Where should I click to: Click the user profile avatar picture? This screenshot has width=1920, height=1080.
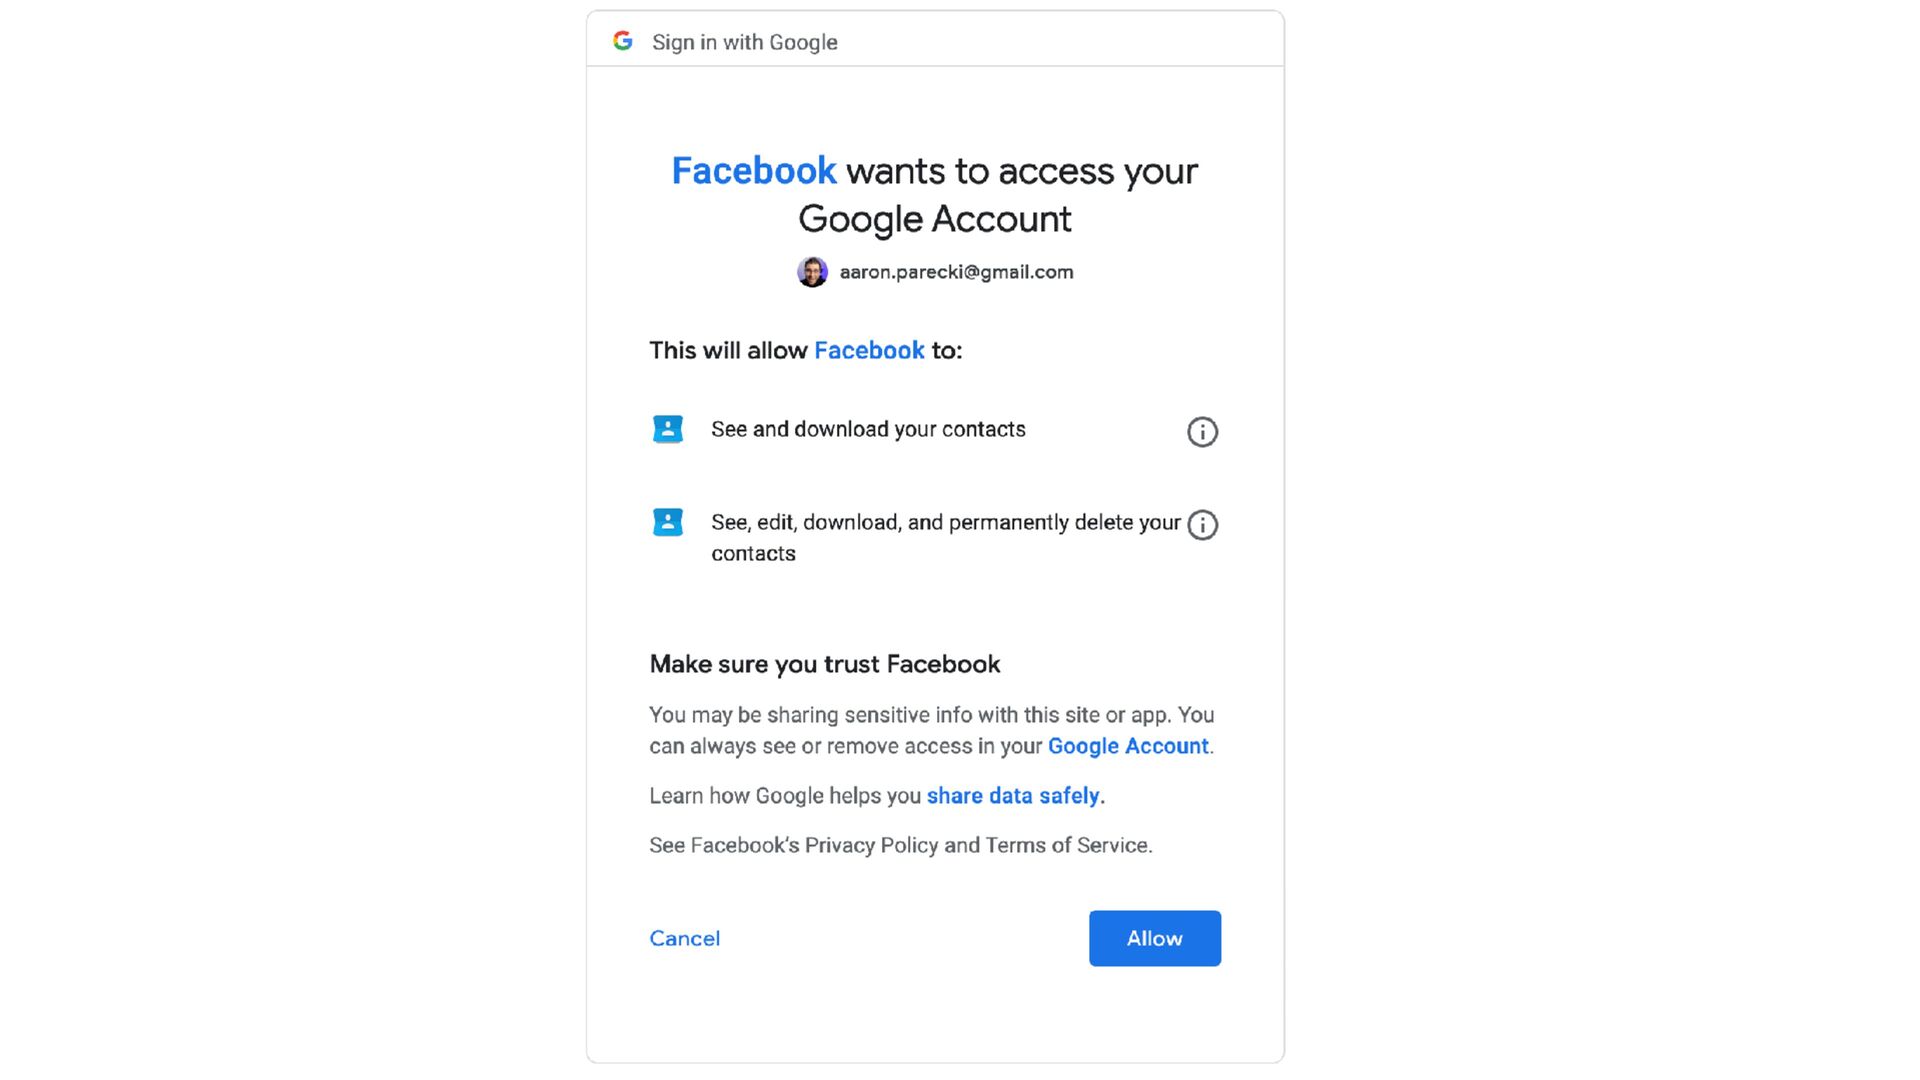tap(812, 272)
